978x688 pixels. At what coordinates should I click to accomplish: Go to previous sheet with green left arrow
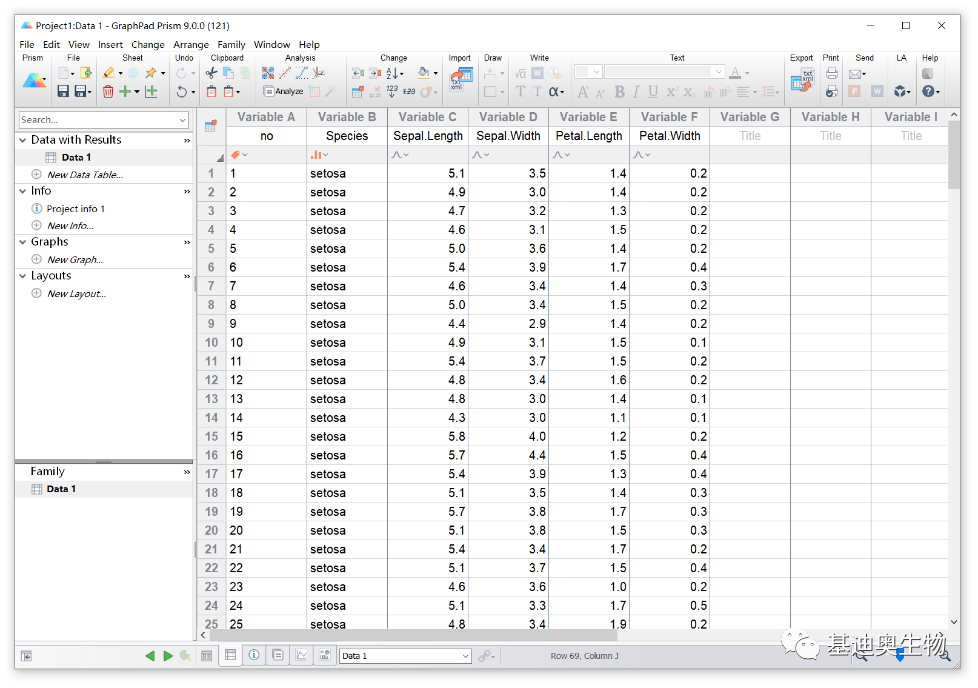[150, 656]
